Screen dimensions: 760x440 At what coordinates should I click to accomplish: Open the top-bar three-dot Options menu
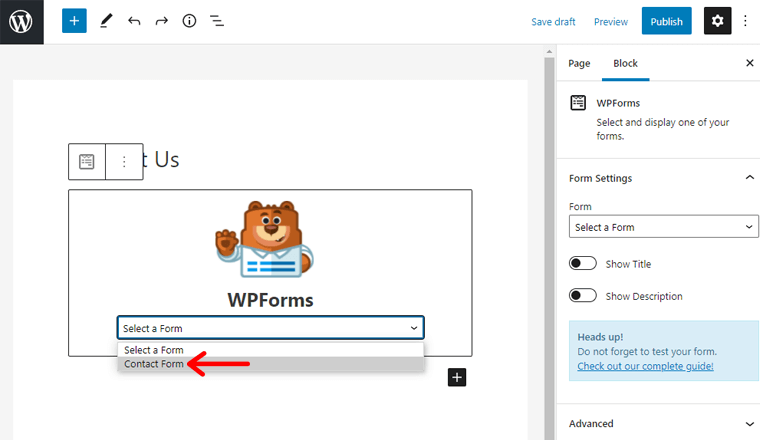click(x=745, y=21)
